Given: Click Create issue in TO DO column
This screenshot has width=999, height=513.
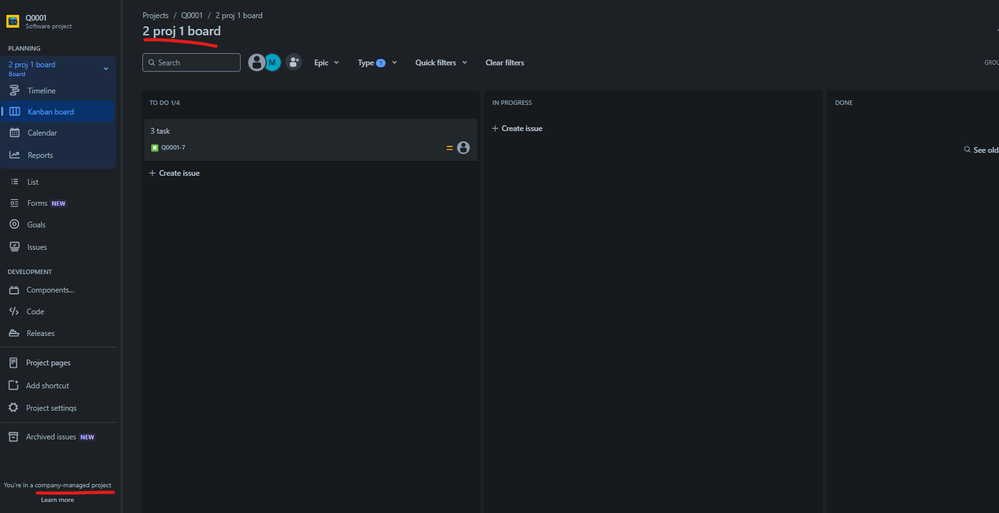Looking at the screenshot, I should pos(174,173).
